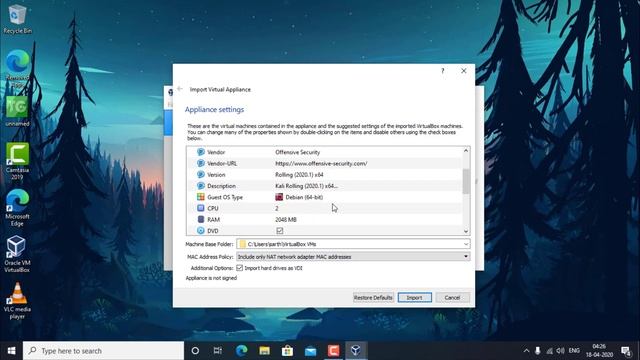Click the Version row icon
640x360 pixels.
pyautogui.click(x=200, y=174)
